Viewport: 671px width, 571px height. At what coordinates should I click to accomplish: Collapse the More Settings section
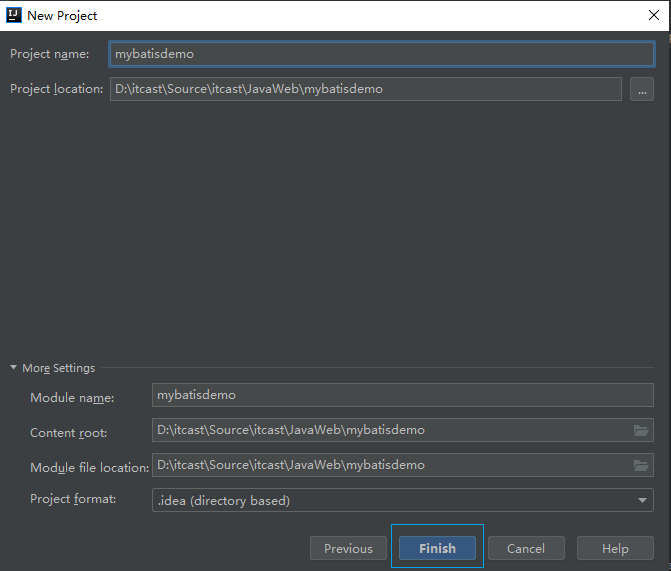point(14,368)
